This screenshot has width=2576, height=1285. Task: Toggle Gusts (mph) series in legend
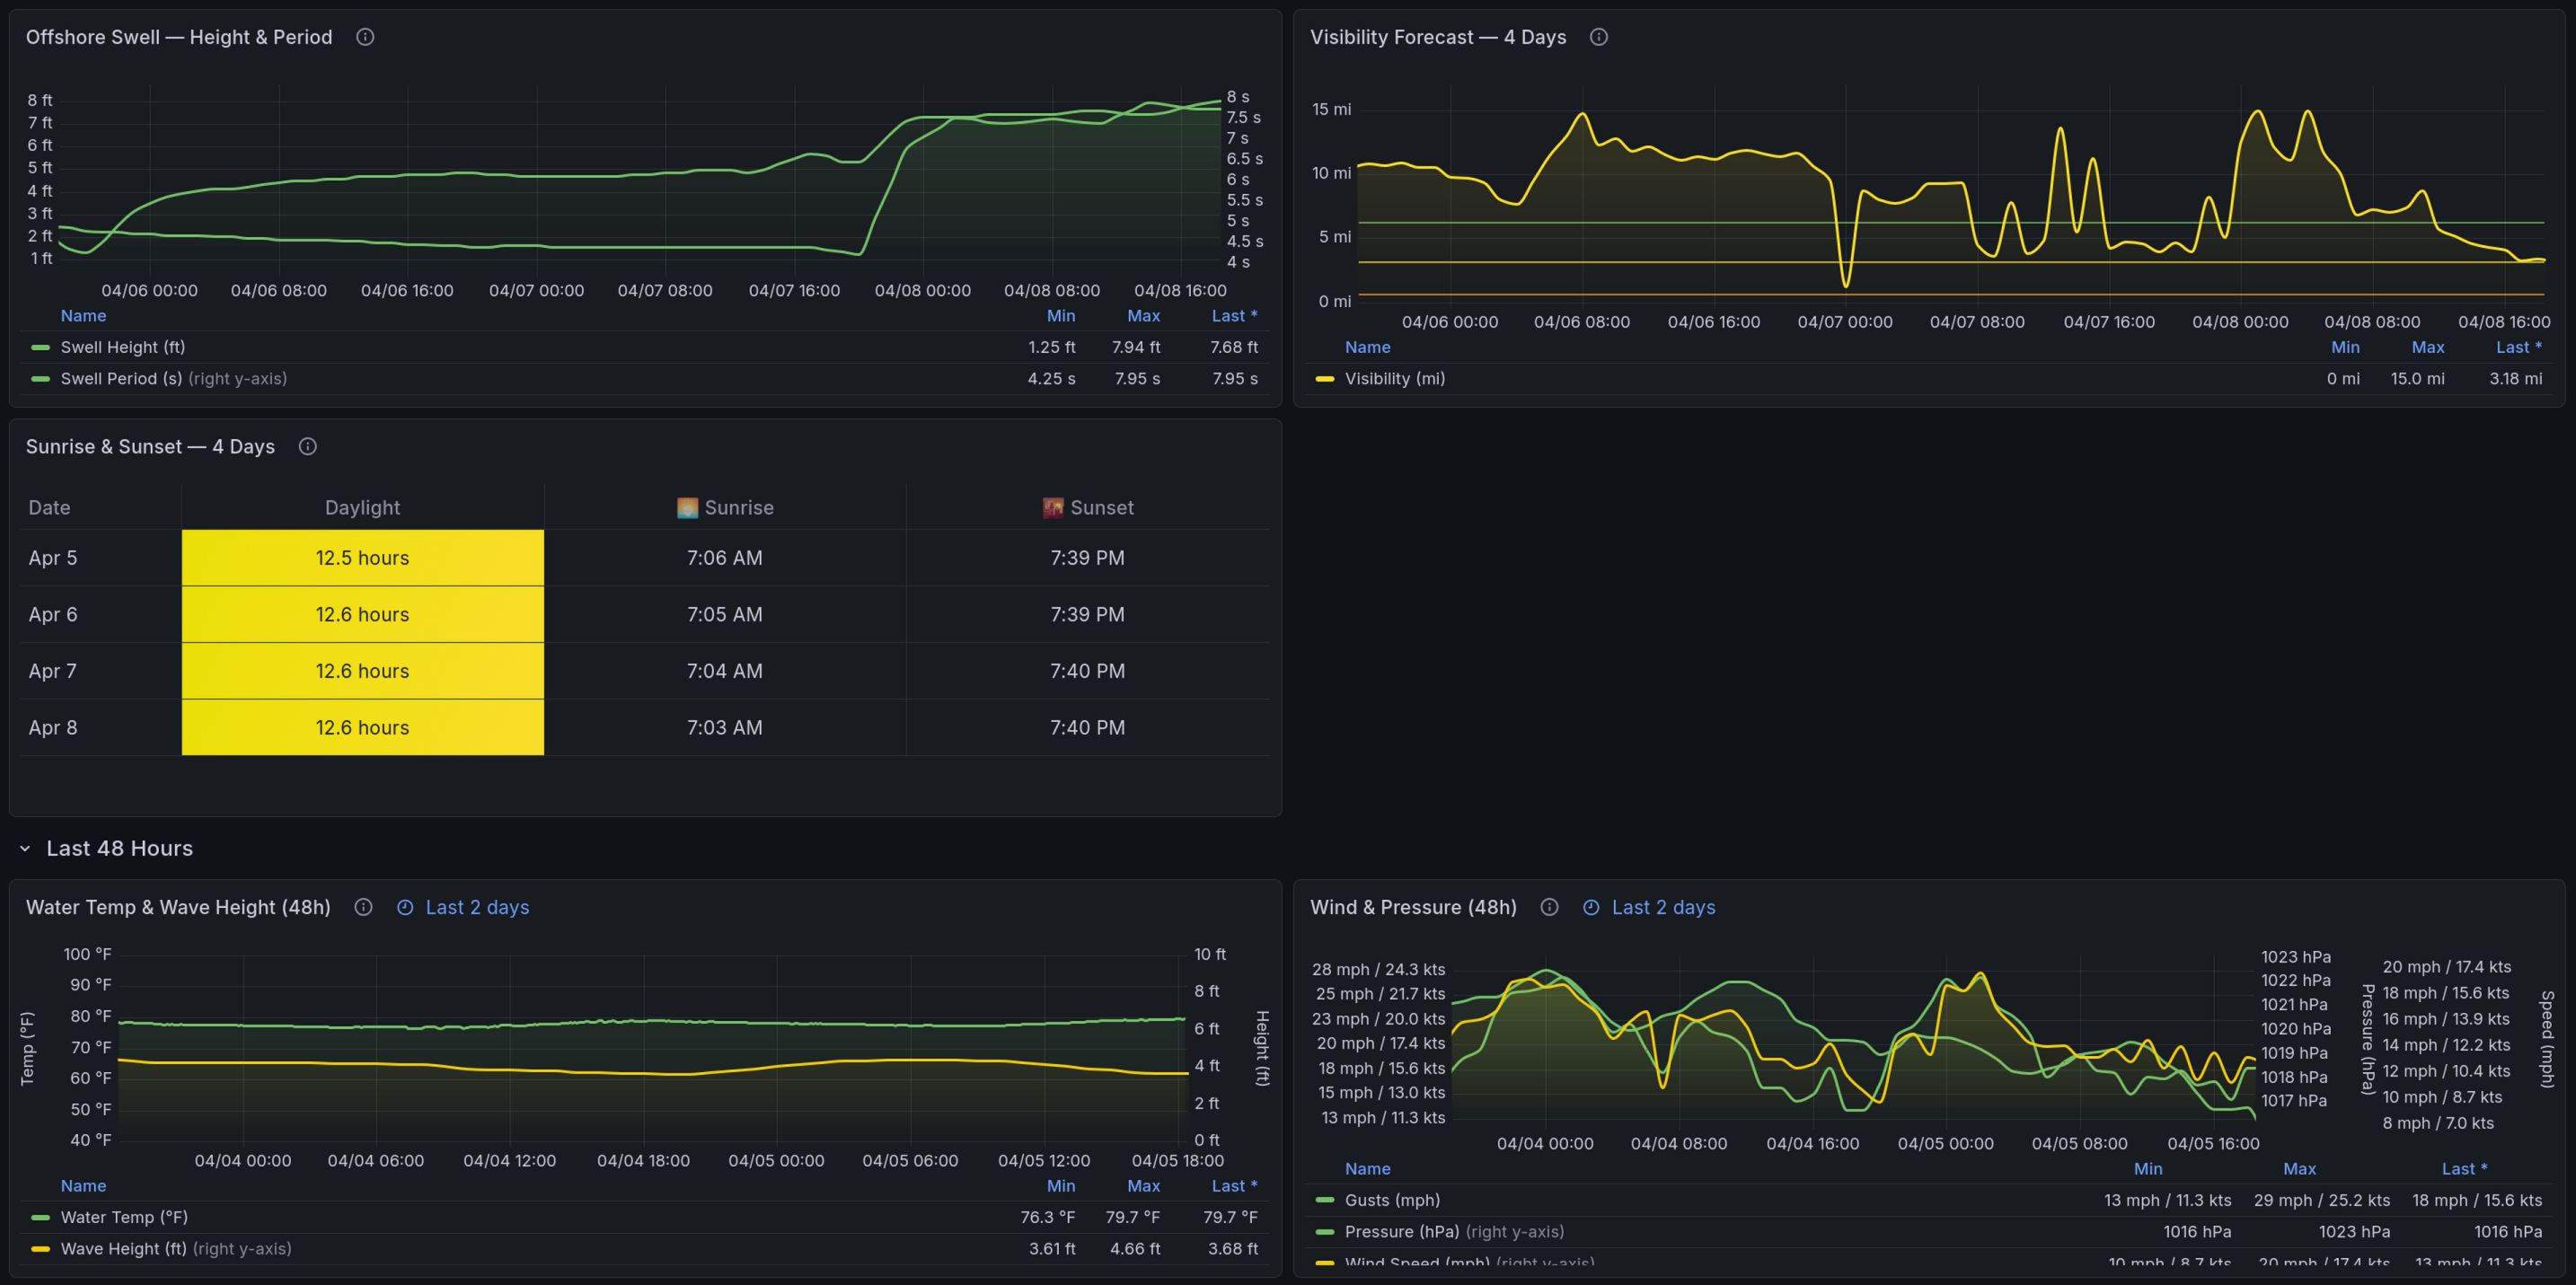(1391, 1200)
